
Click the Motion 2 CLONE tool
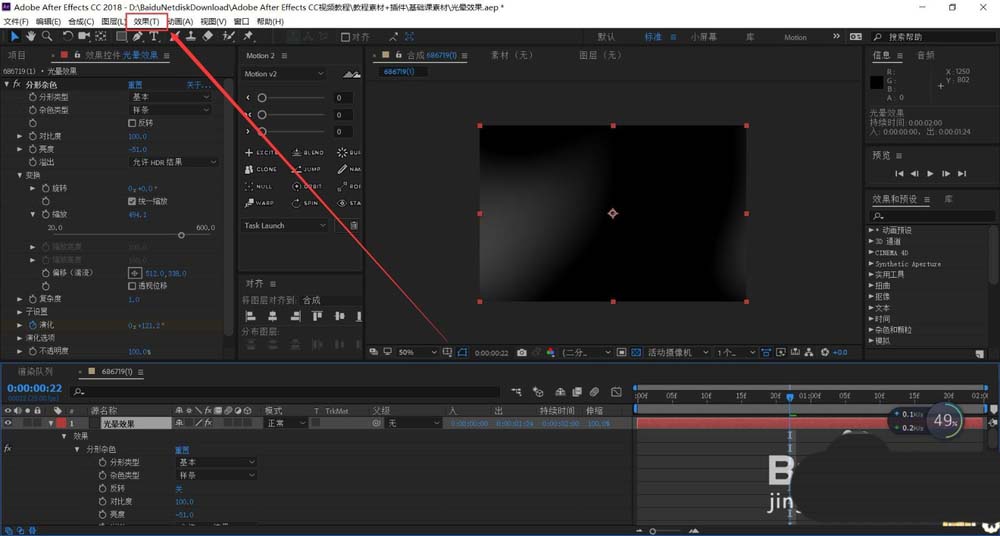click(x=261, y=170)
